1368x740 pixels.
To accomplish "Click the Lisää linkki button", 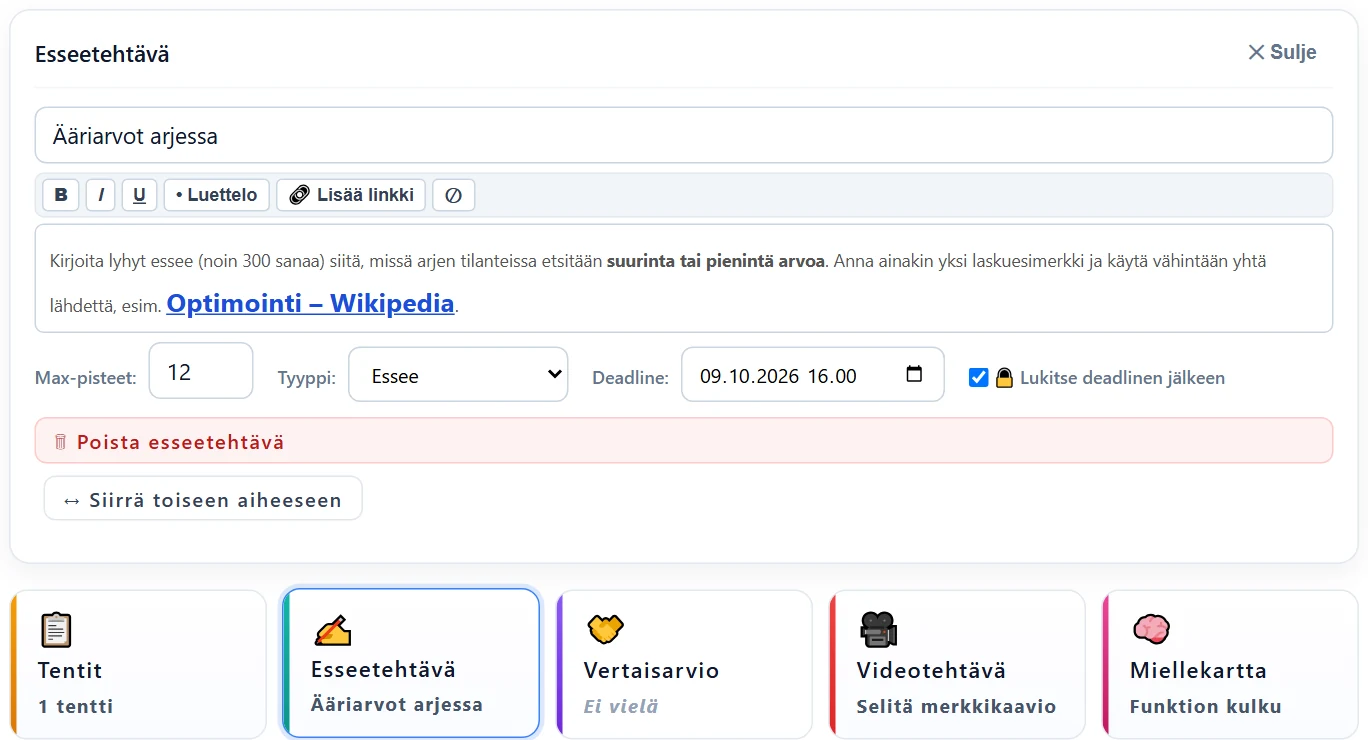I will (x=351, y=195).
